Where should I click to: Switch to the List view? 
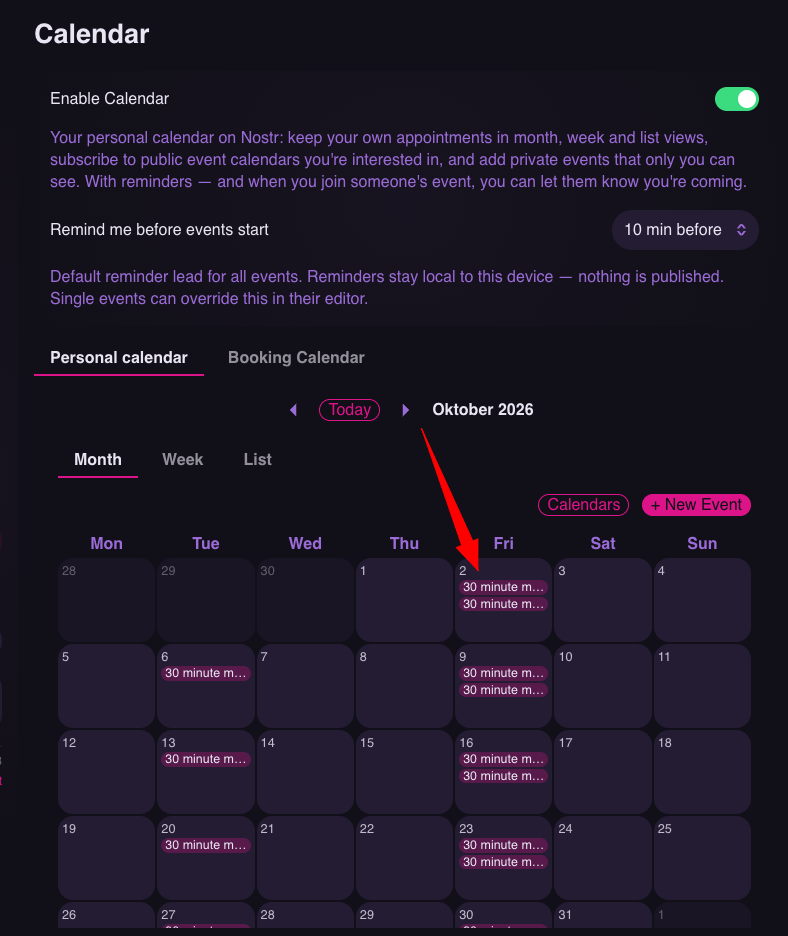pyautogui.click(x=257, y=460)
